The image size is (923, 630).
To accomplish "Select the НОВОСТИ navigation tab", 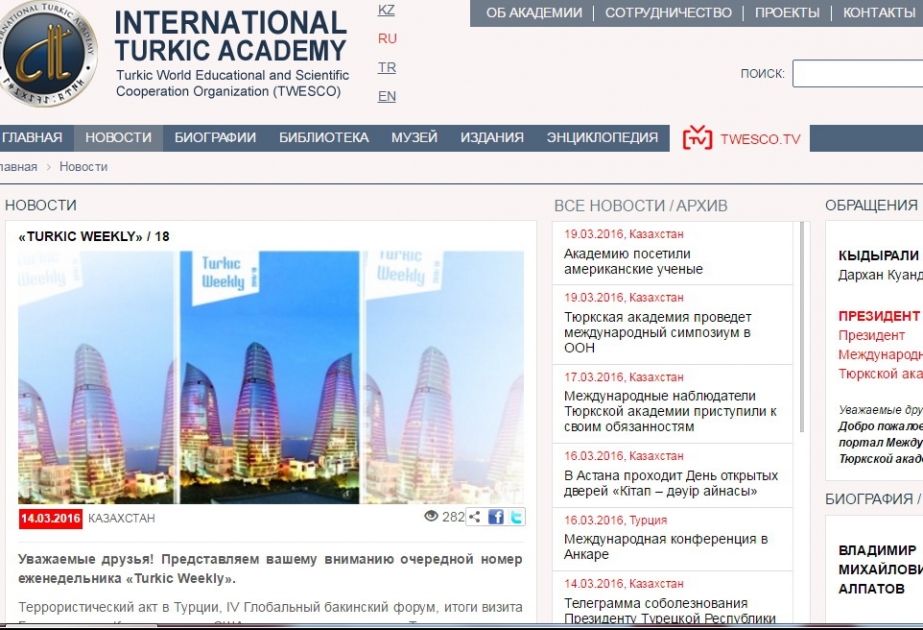I will (x=118, y=138).
